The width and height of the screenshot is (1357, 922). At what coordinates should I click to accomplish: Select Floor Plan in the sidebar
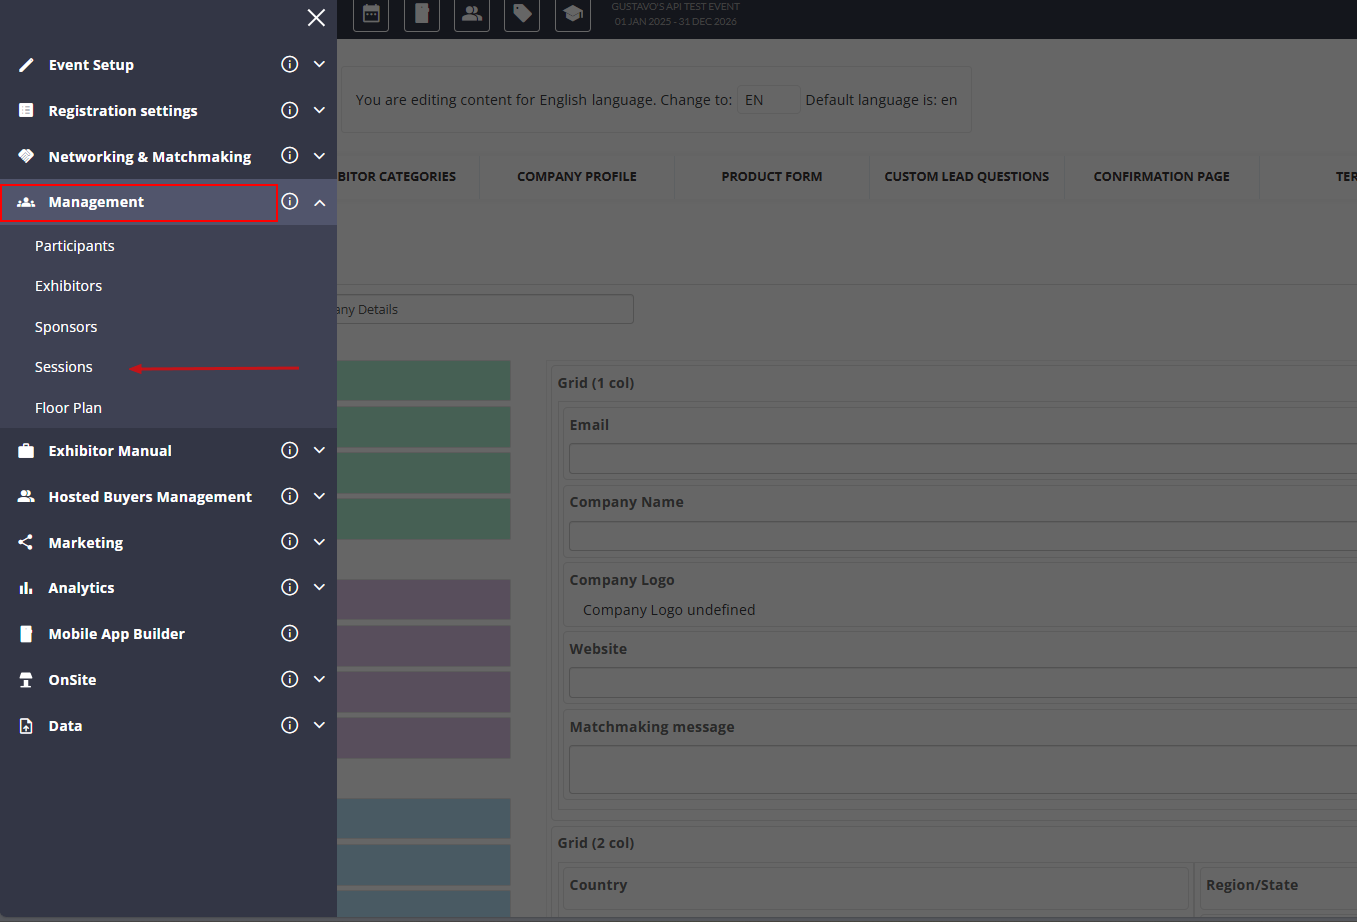click(x=68, y=408)
